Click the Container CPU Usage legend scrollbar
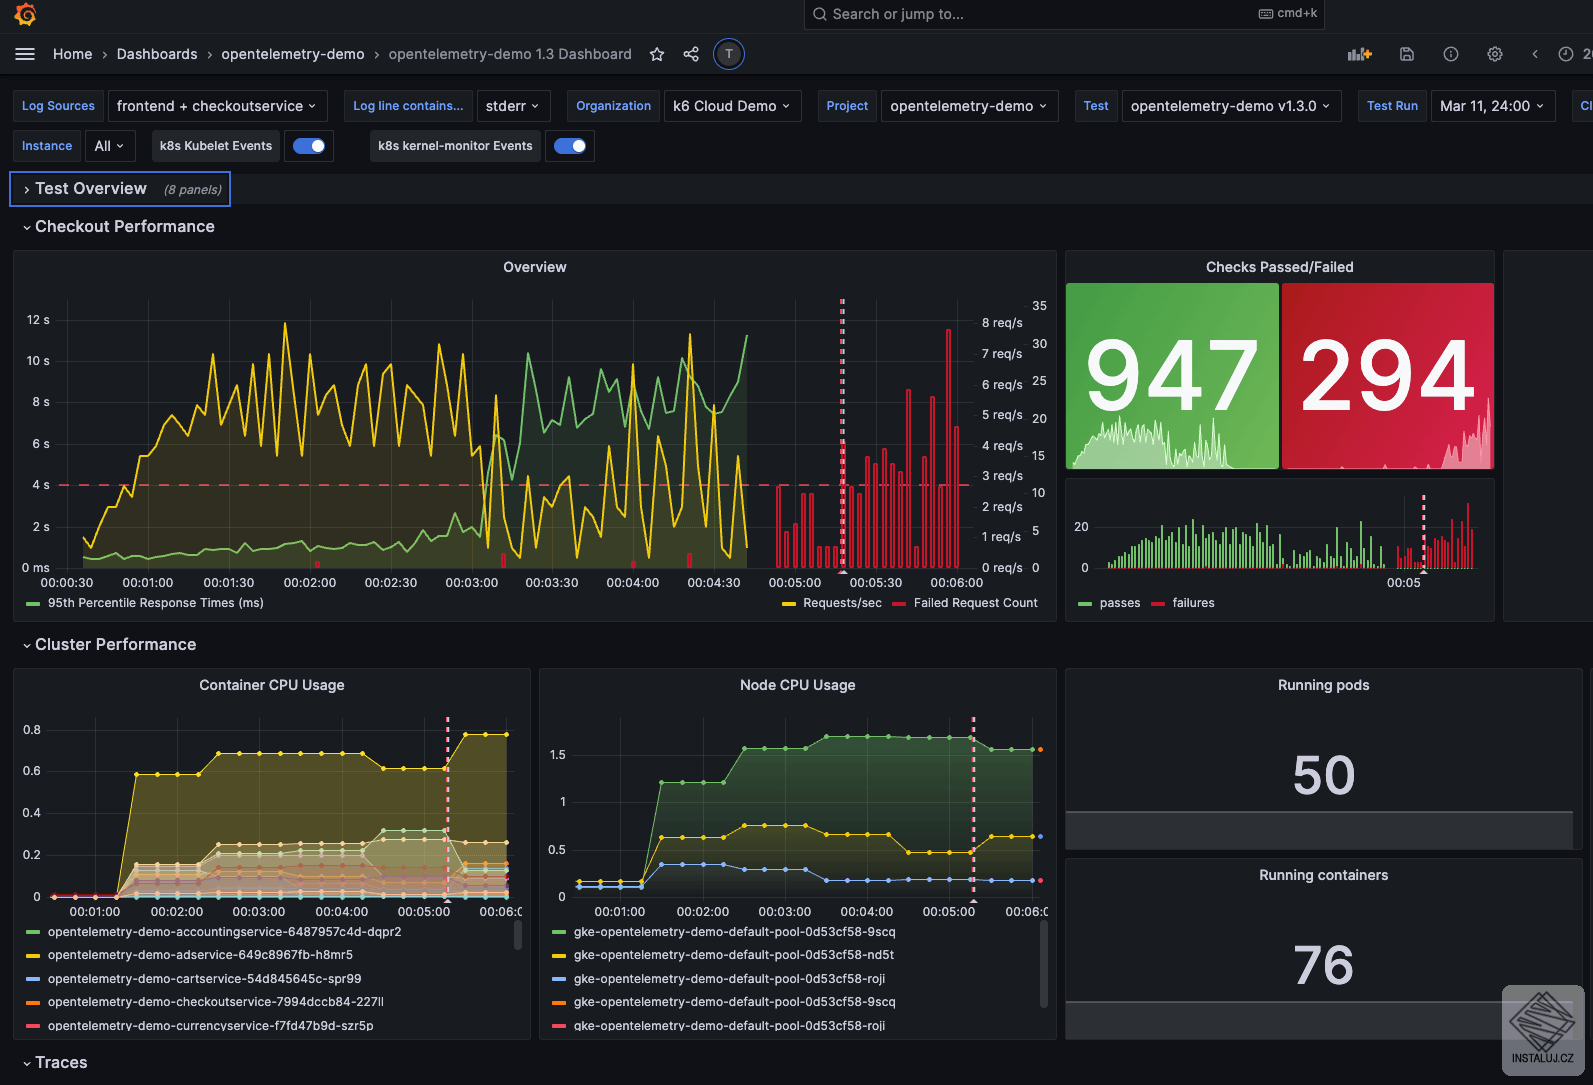The width and height of the screenshot is (1593, 1085). pyautogui.click(x=518, y=935)
